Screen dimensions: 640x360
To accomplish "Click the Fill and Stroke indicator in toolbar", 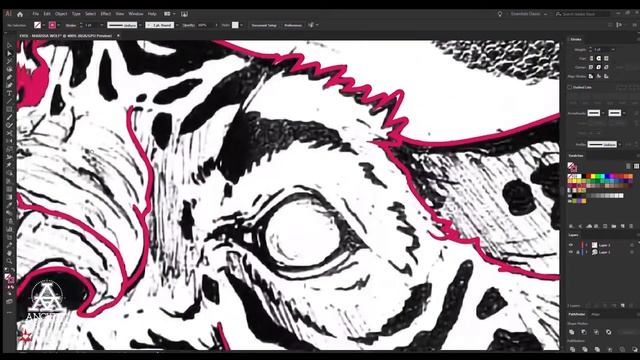I will click(x=9, y=279).
